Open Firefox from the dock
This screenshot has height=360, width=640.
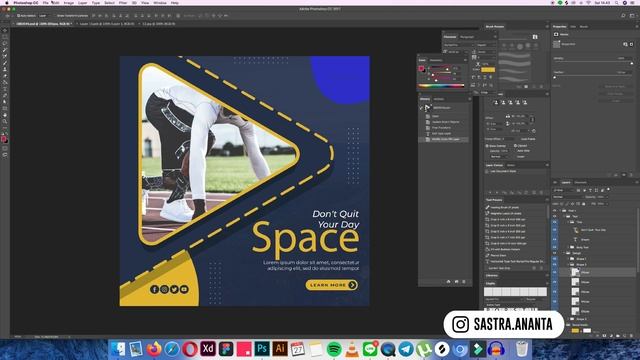[x=154, y=349]
